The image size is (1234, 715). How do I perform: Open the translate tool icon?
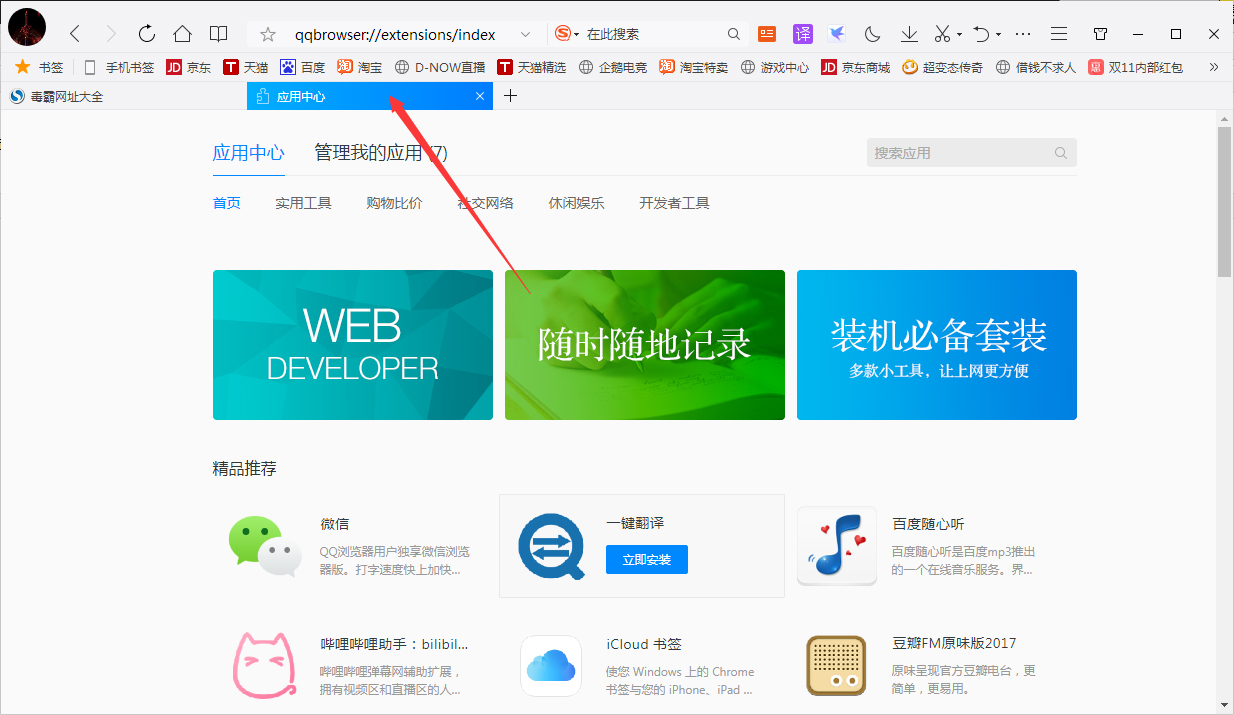click(x=803, y=33)
